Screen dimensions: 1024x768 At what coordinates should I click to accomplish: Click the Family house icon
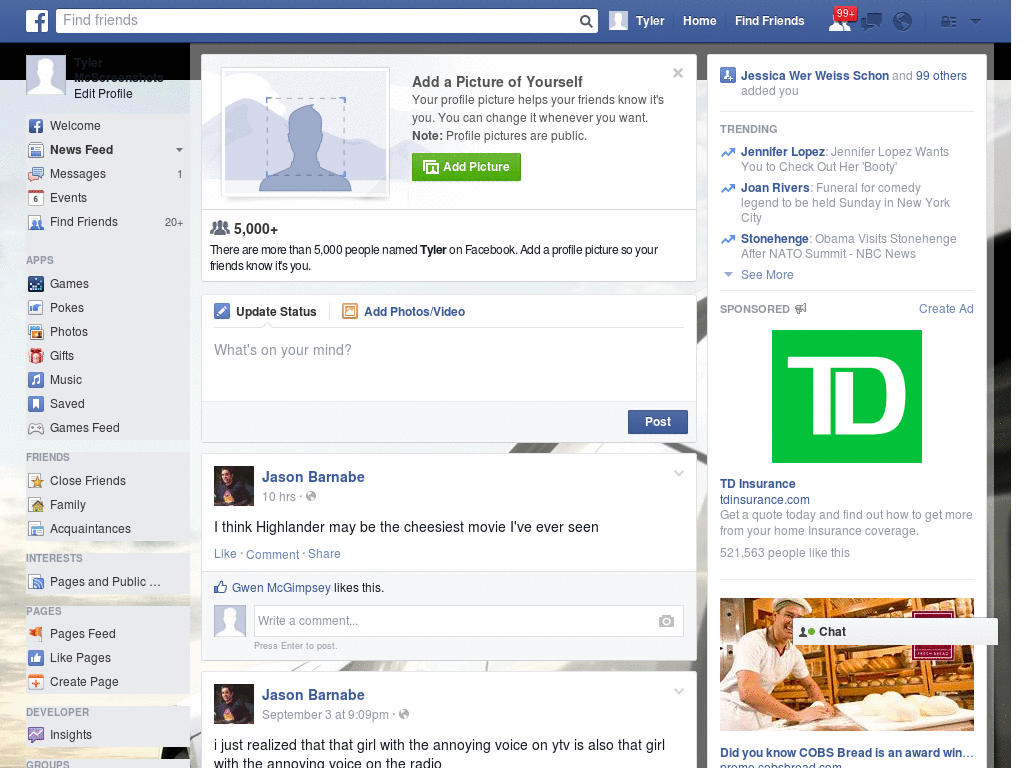click(x=36, y=505)
